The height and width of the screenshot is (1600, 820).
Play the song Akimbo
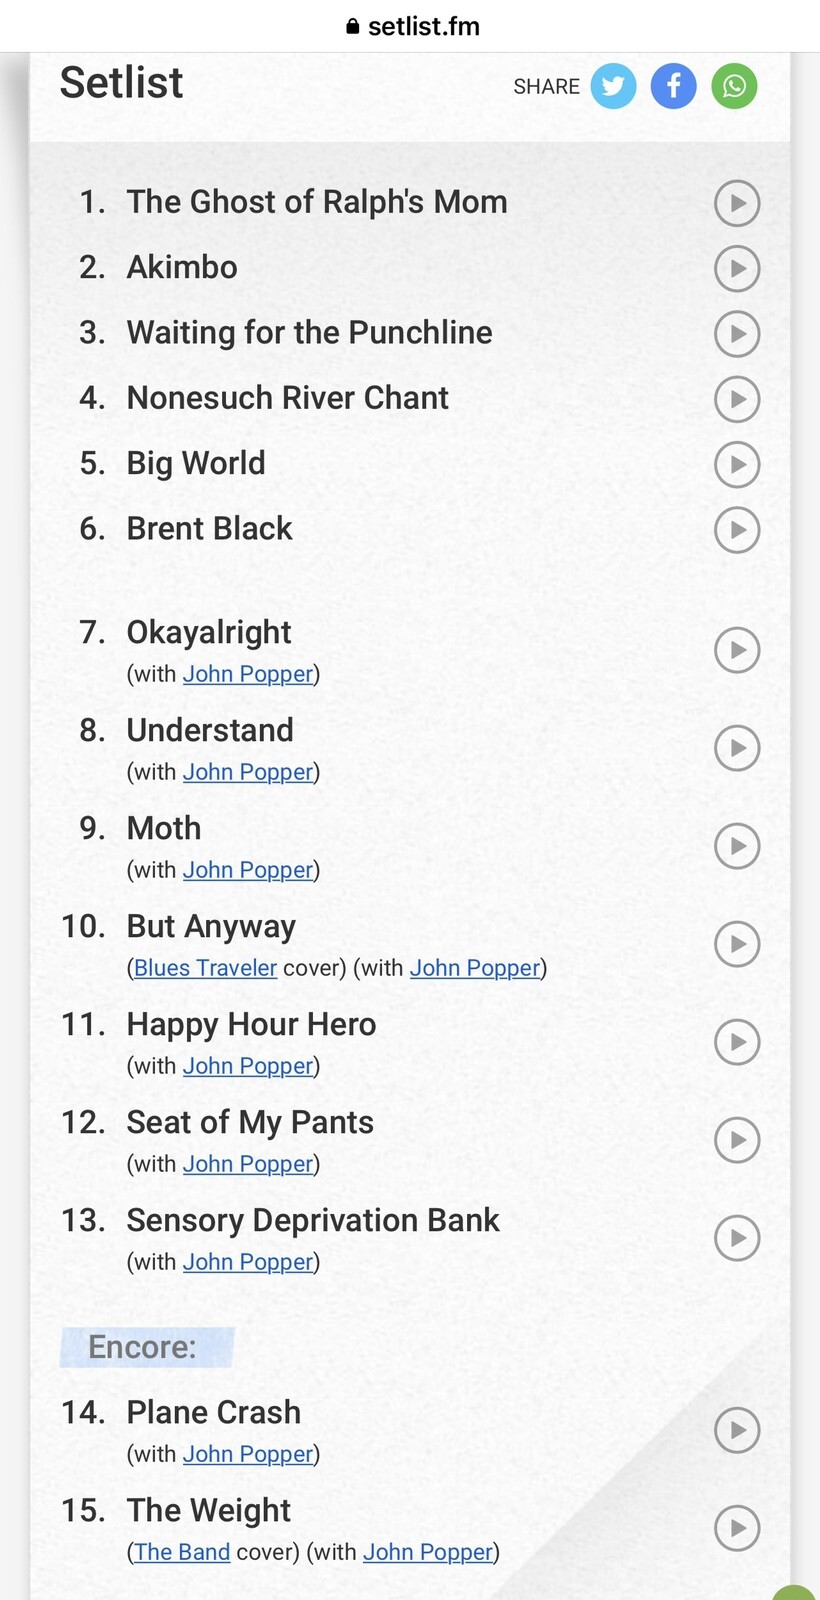point(737,268)
